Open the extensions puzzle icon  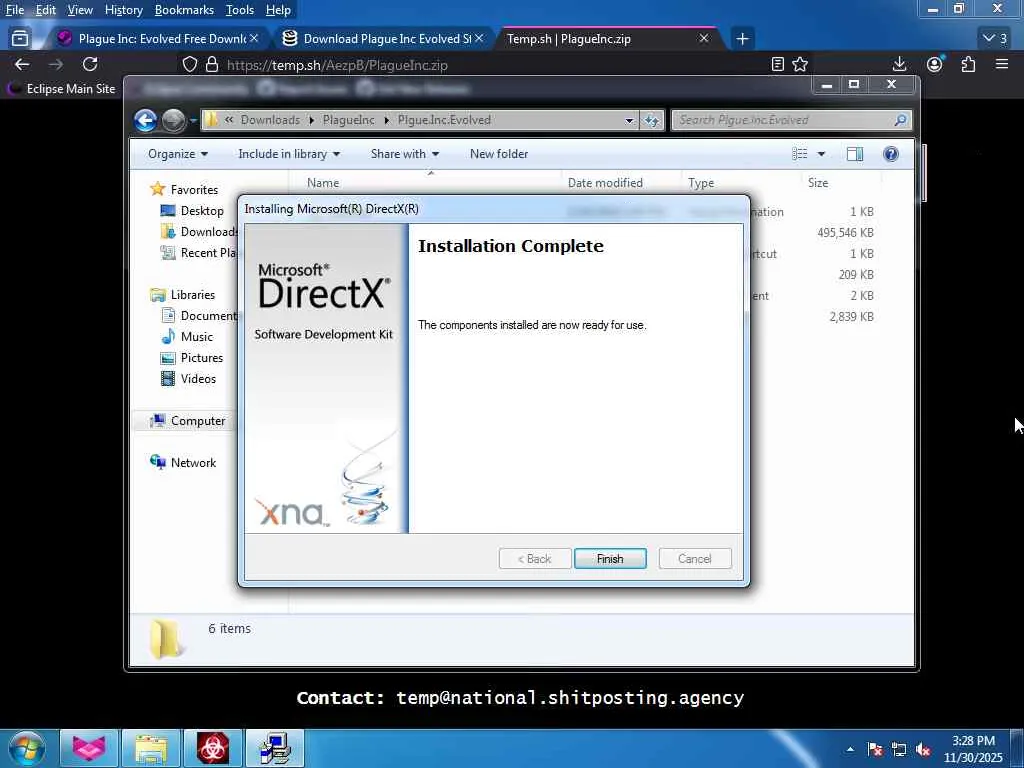point(968,64)
